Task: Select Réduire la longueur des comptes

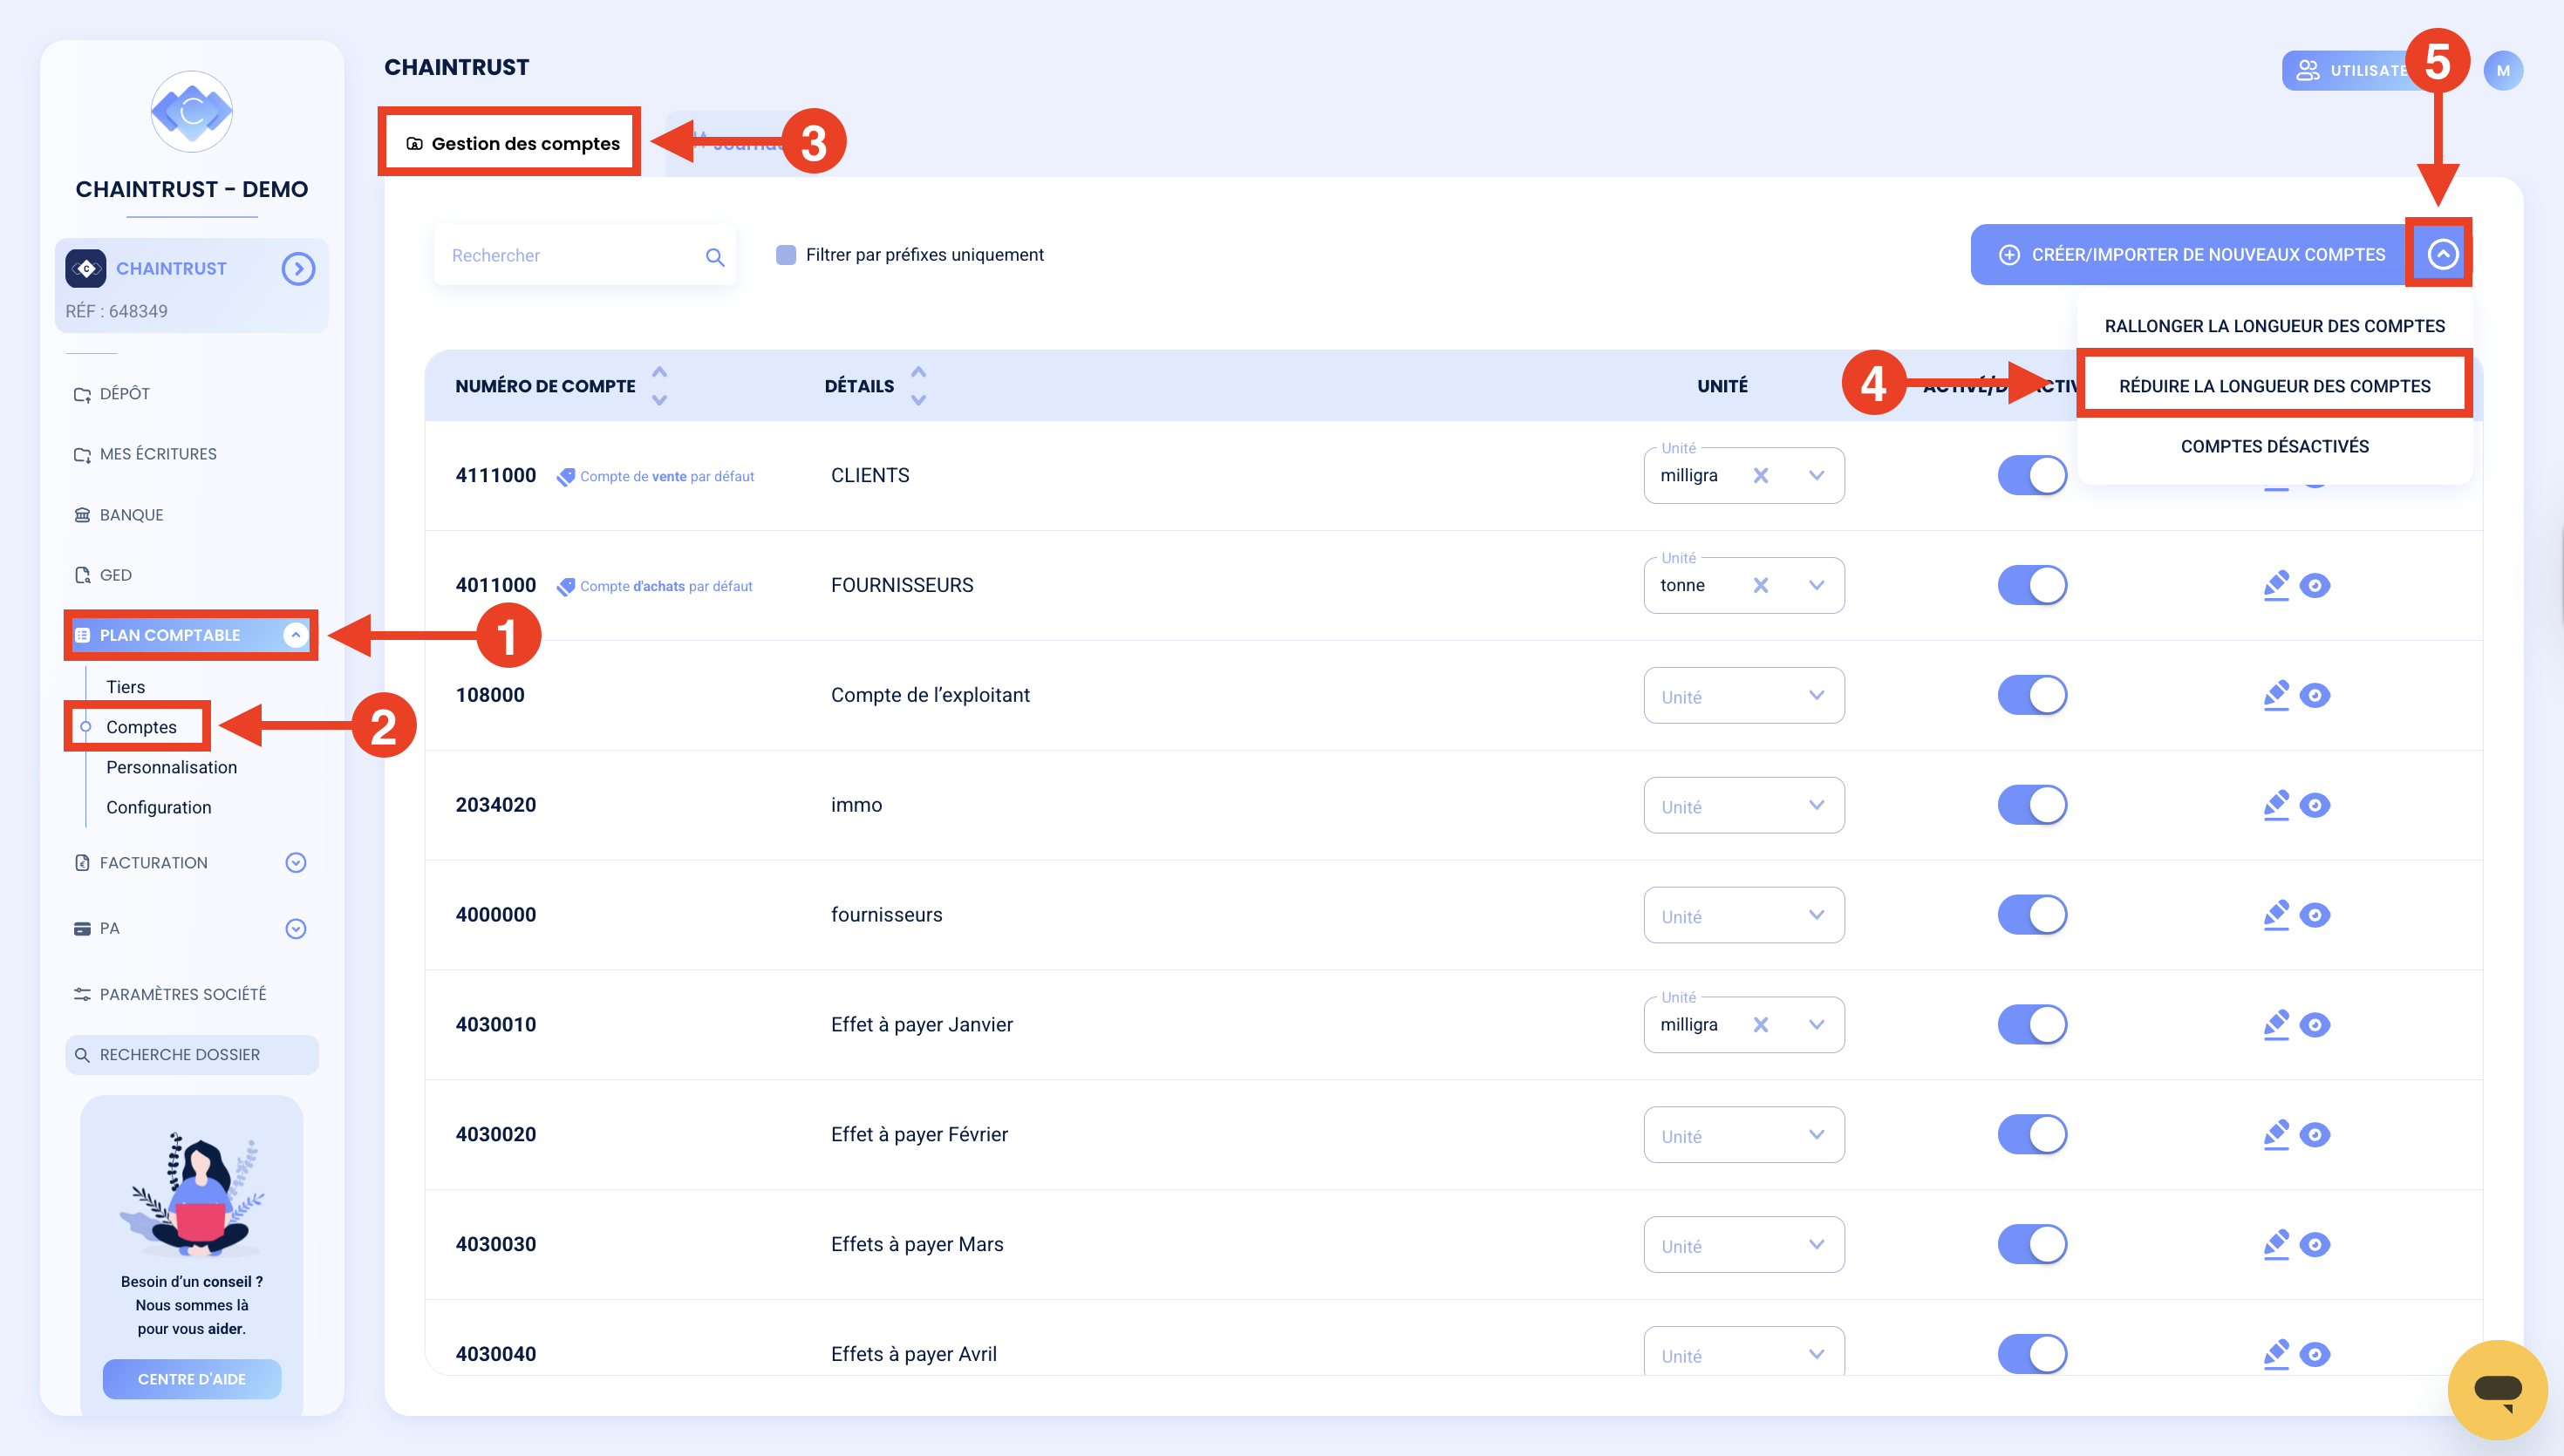Action: pyautogui.click(x=2274, y=386)
